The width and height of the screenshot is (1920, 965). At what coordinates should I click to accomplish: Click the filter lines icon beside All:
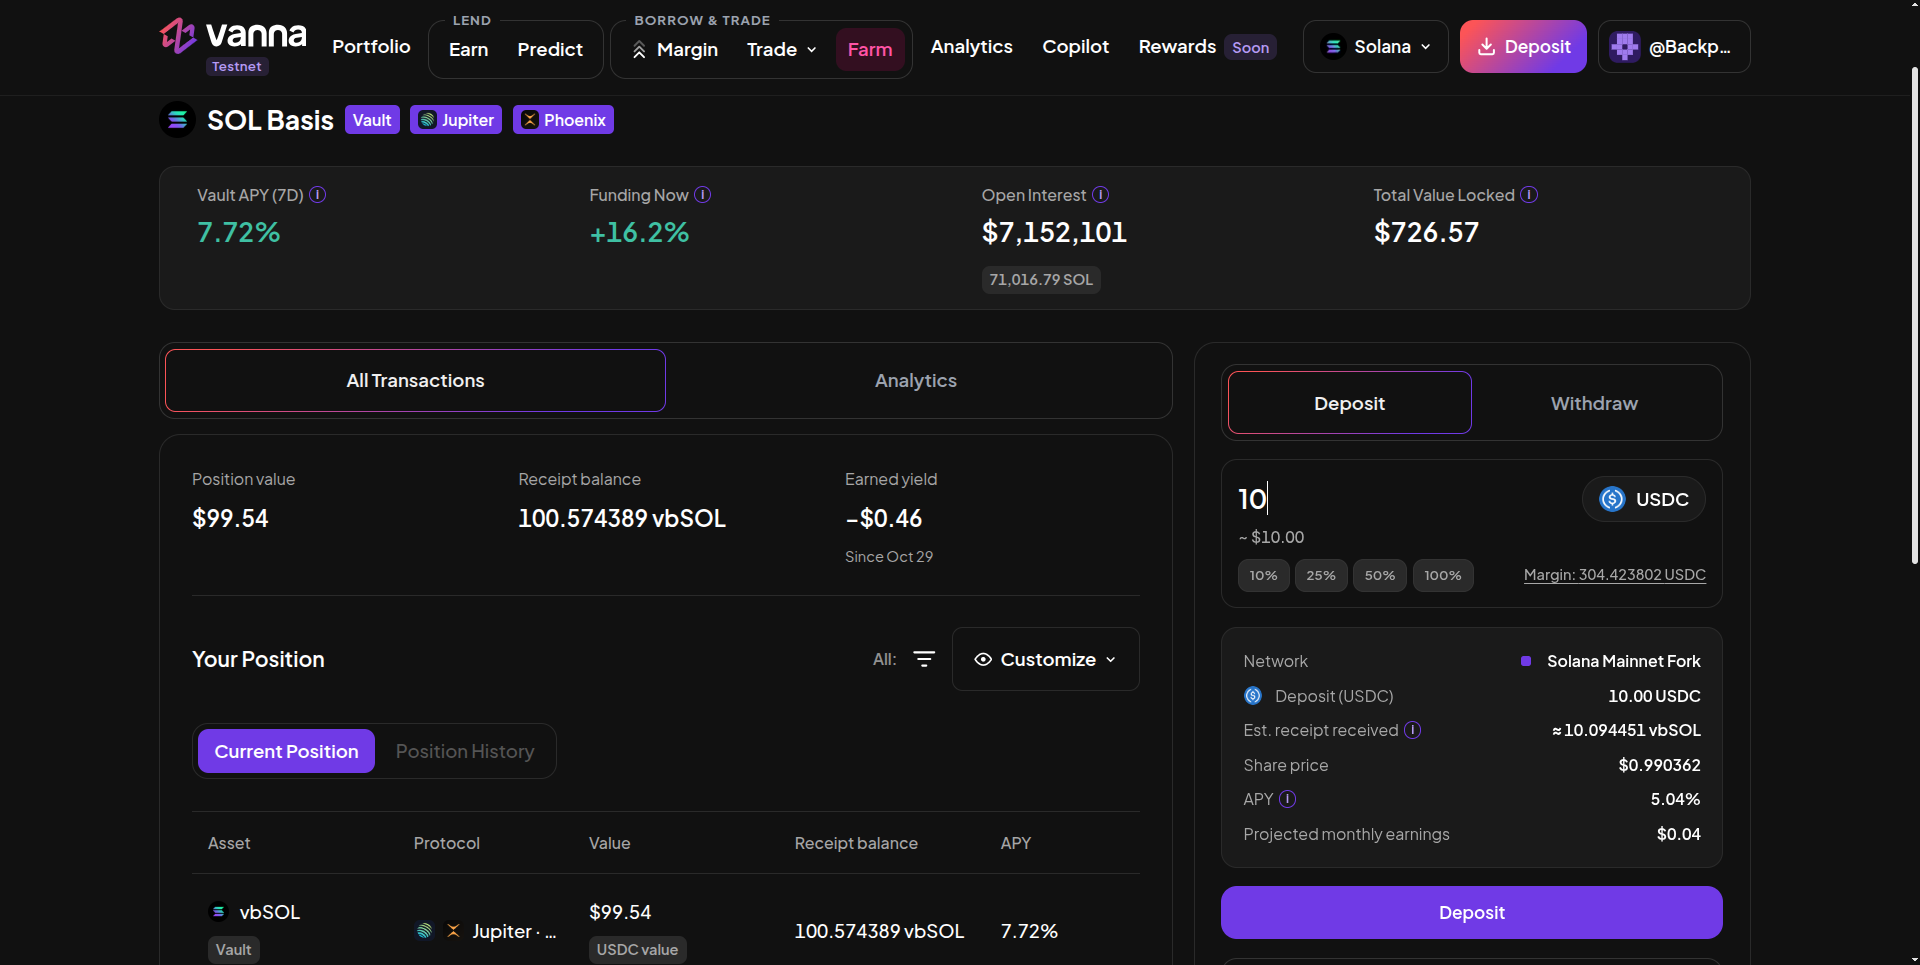point(924,659)
